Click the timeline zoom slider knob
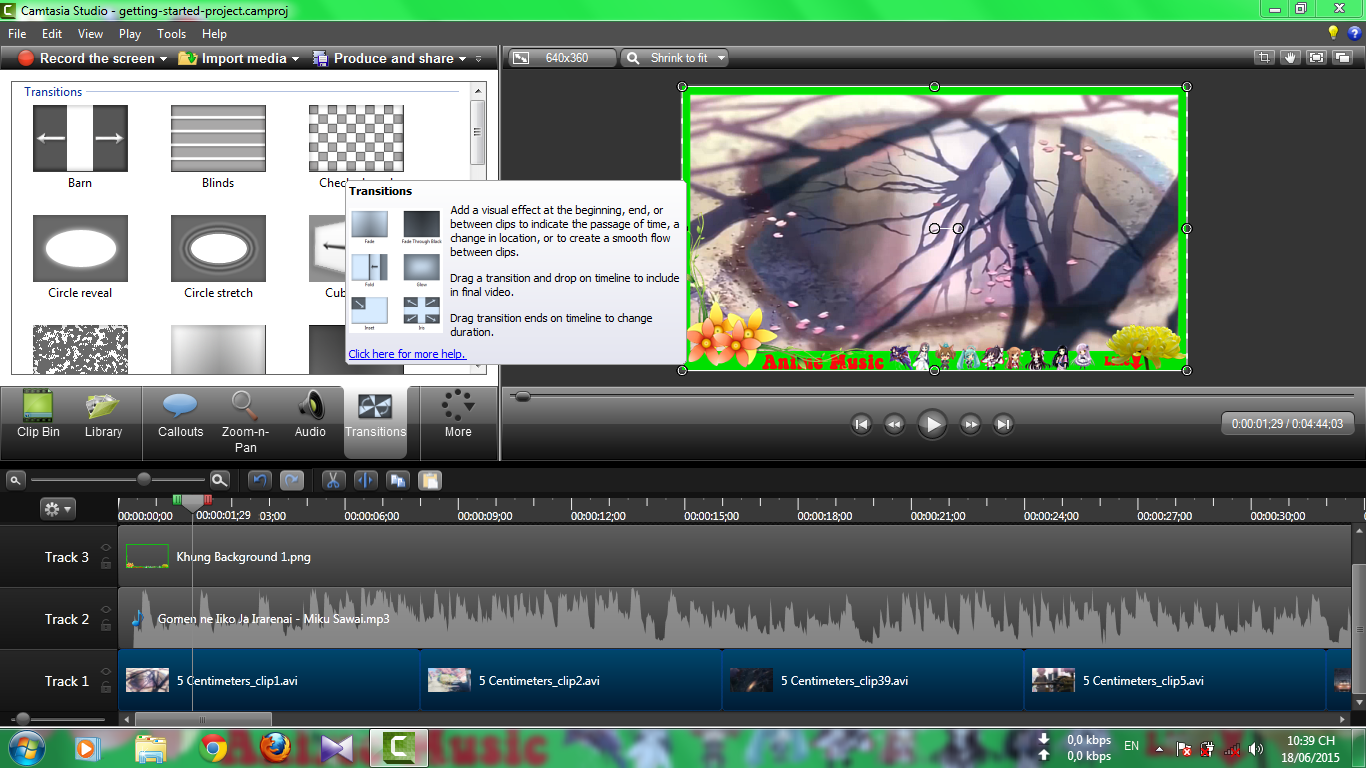Viewport: 1366px width, 768px height. (144, 480)
